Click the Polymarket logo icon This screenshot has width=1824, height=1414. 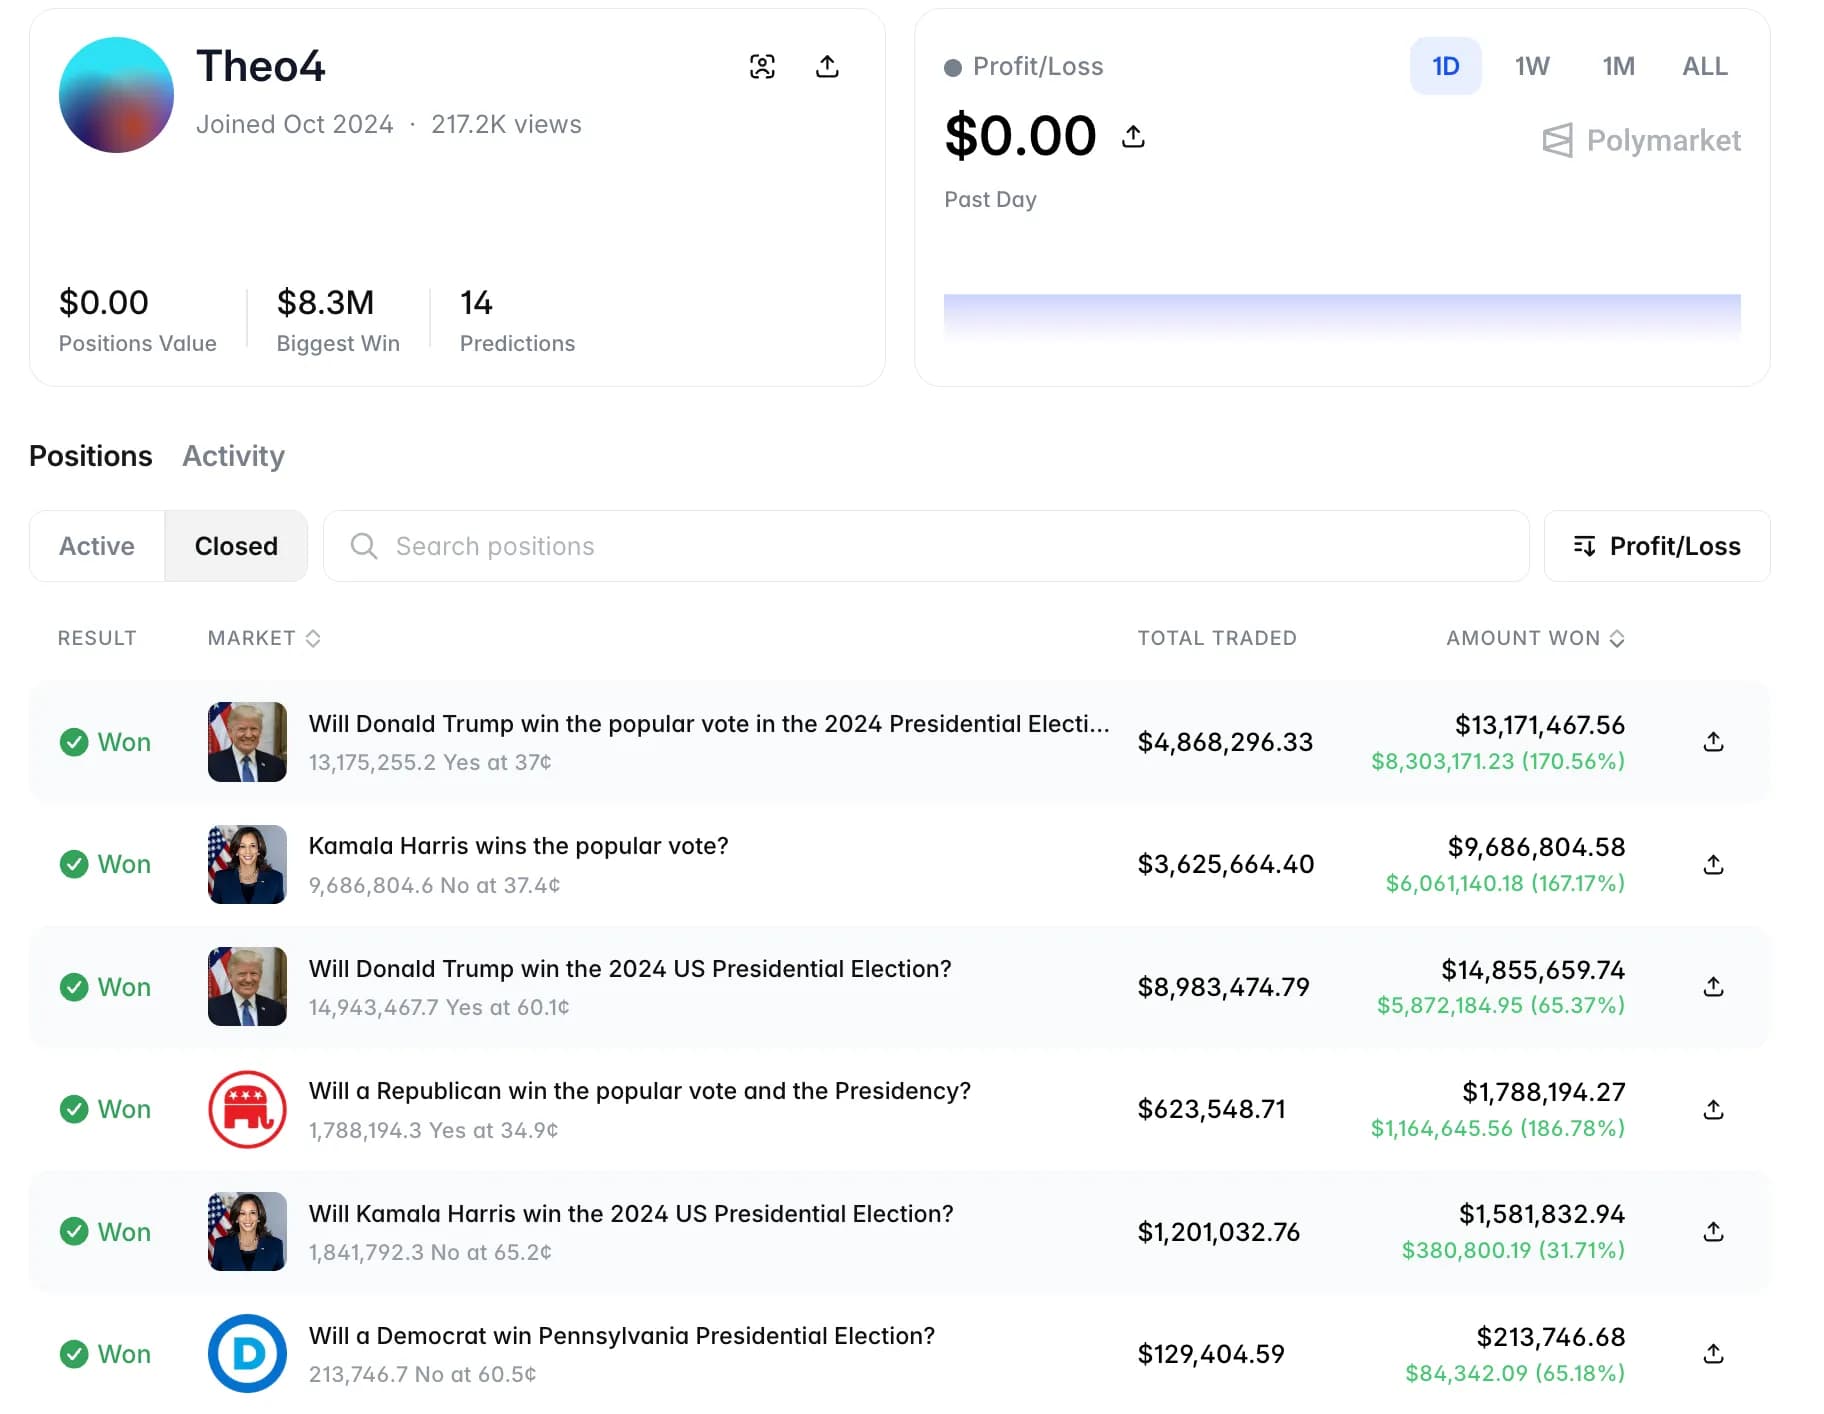[1556, 140]
